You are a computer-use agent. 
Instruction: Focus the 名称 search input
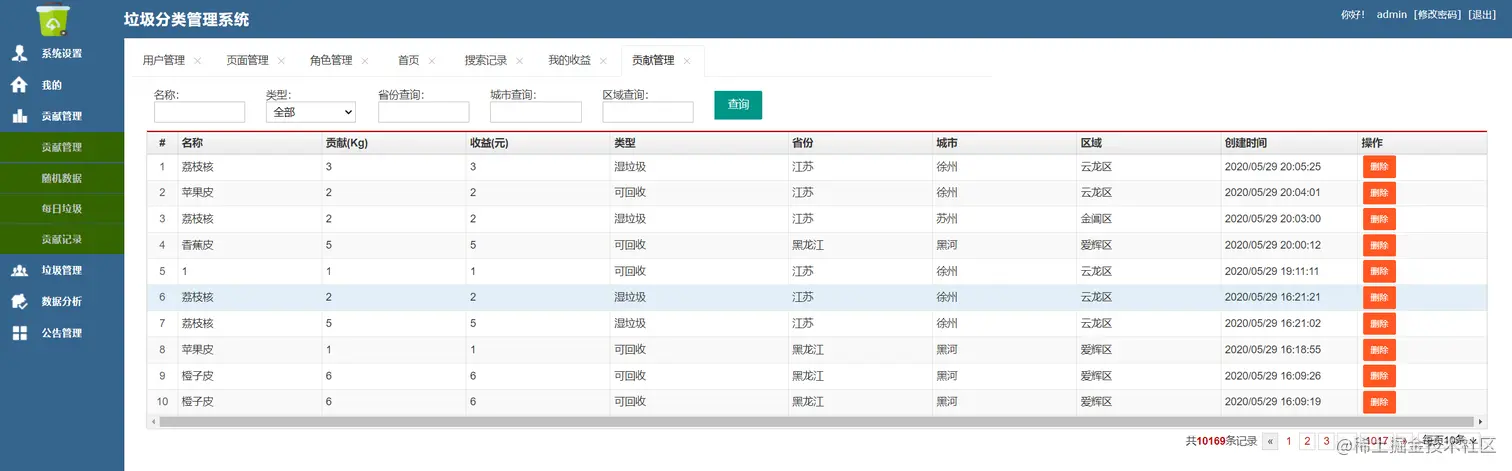click(x=200, y=112)
